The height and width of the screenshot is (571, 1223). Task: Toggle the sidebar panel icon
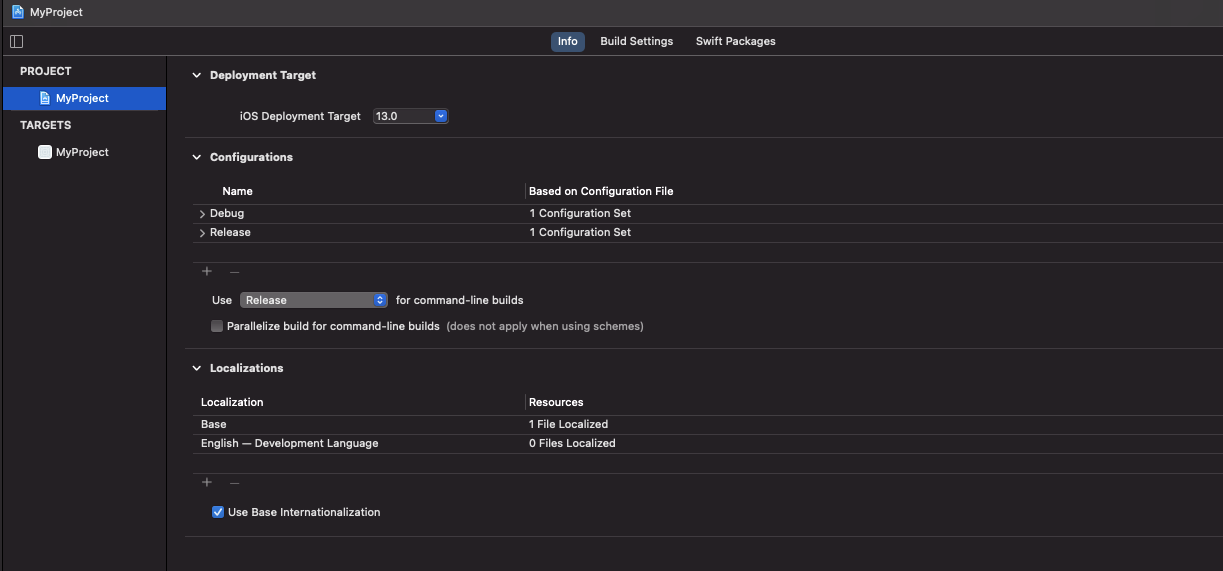pos(16,41)
